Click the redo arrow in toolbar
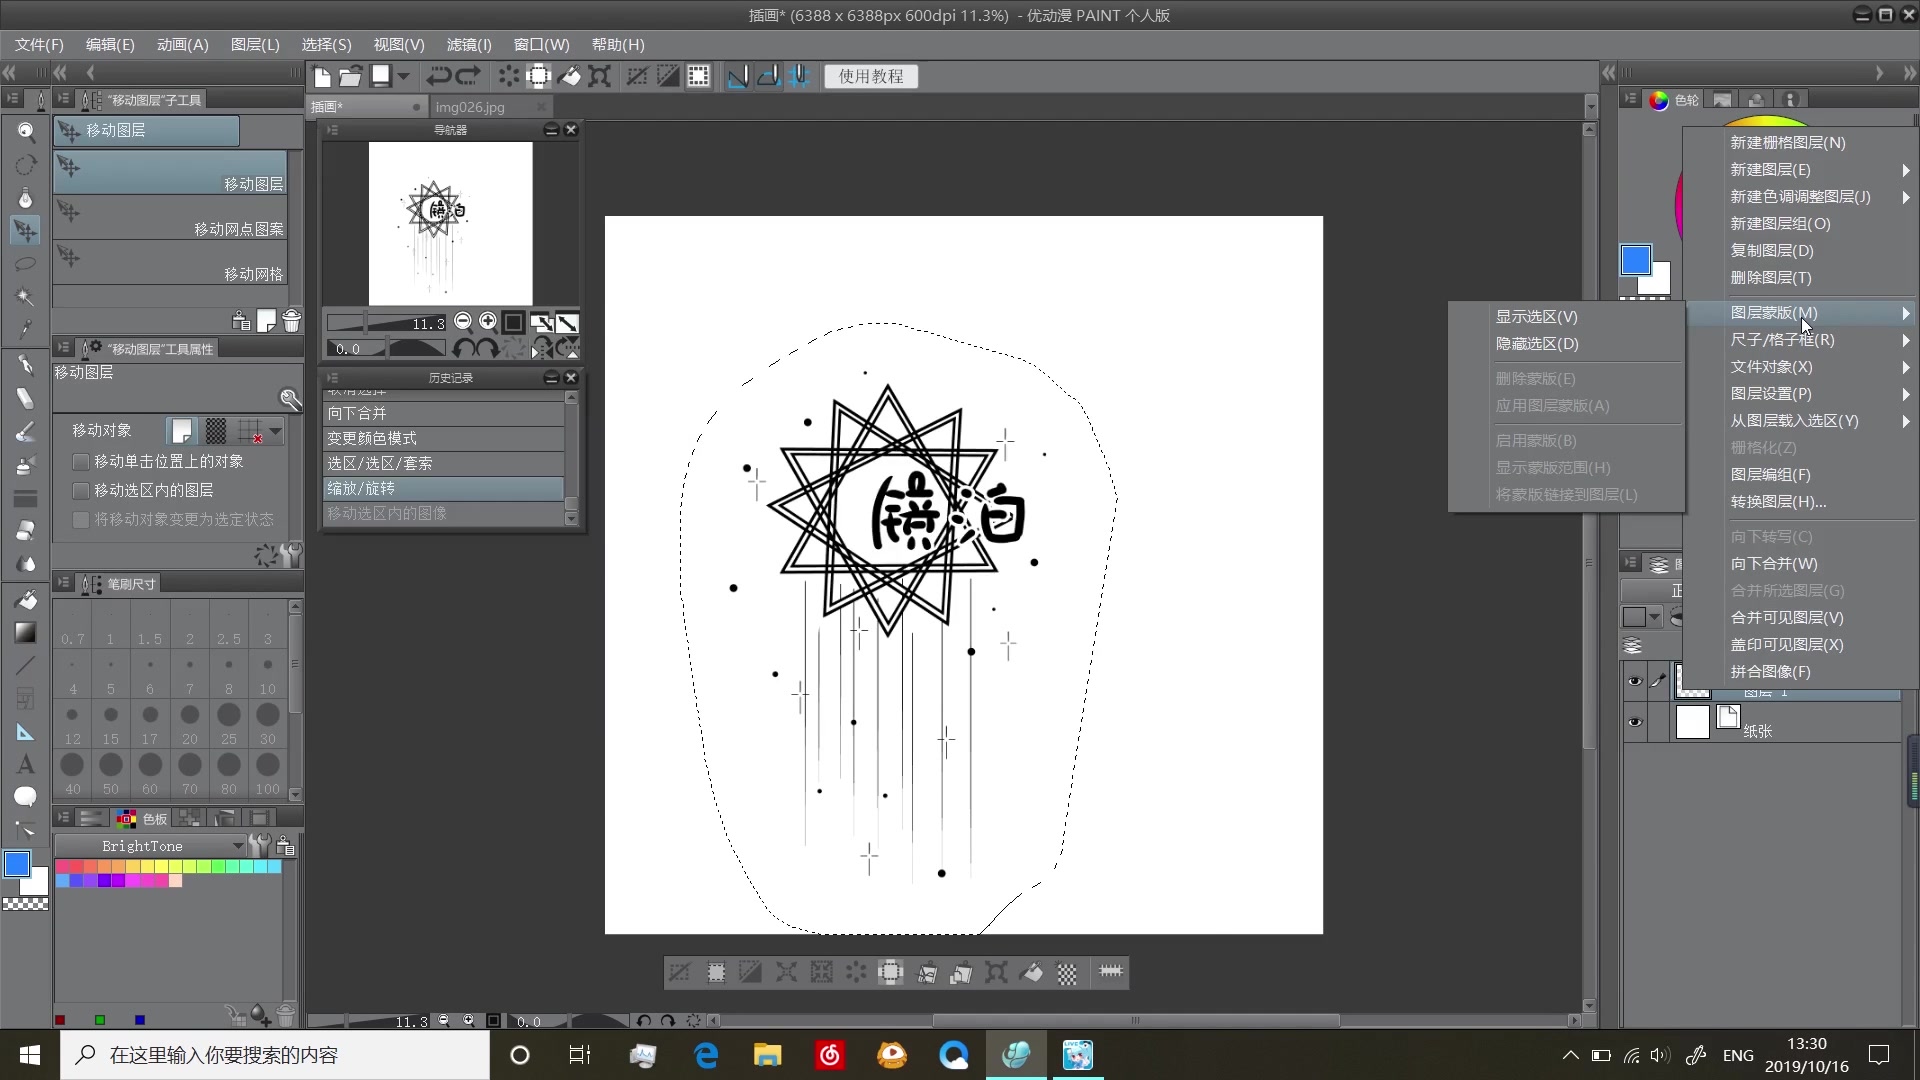Screen dimensions: 1920x1080 pos(469,76)
